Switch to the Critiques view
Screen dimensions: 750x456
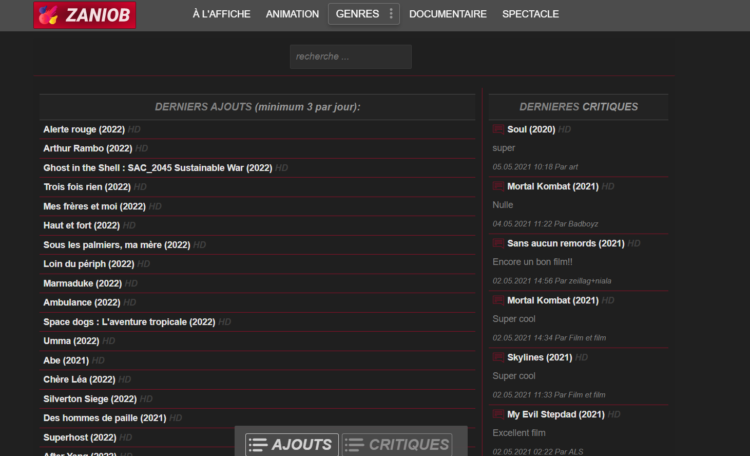click(x=397, y=445)
